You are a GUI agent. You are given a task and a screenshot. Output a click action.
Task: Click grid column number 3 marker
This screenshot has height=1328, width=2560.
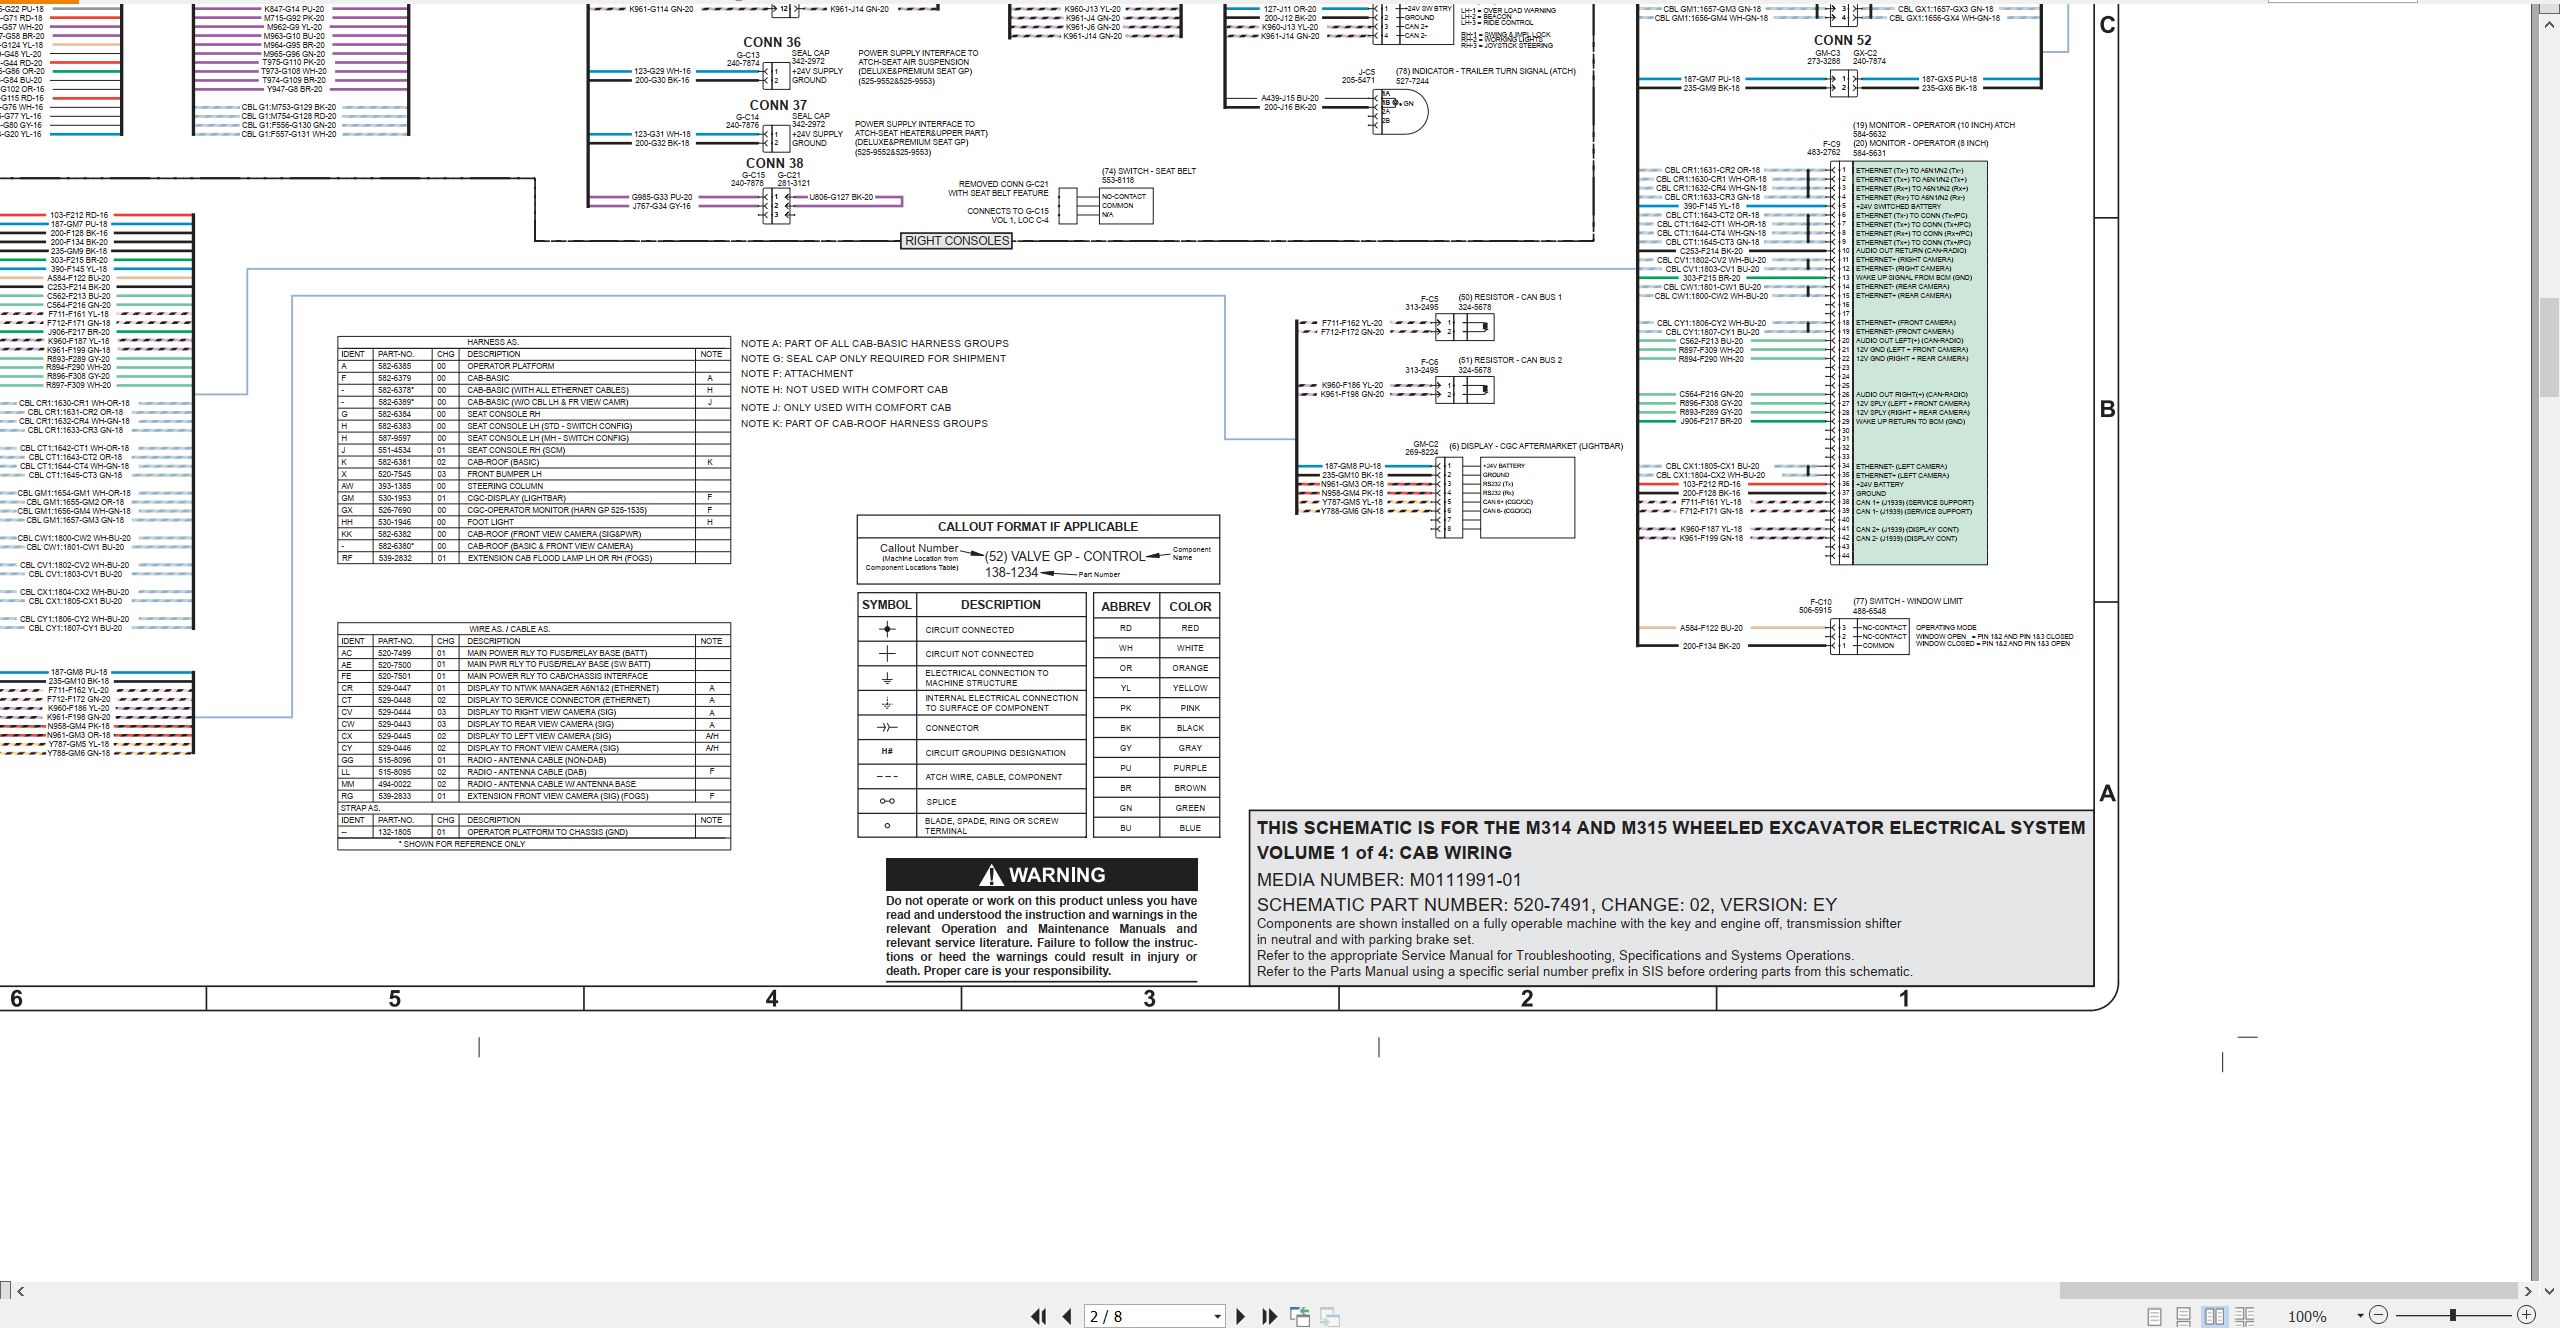(1149, 998)
